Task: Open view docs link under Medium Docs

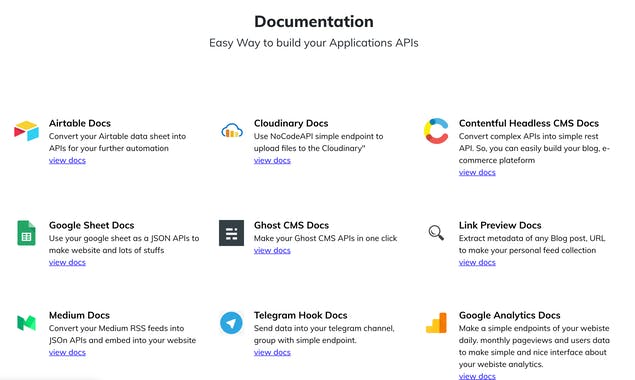Action: point(67,352)
